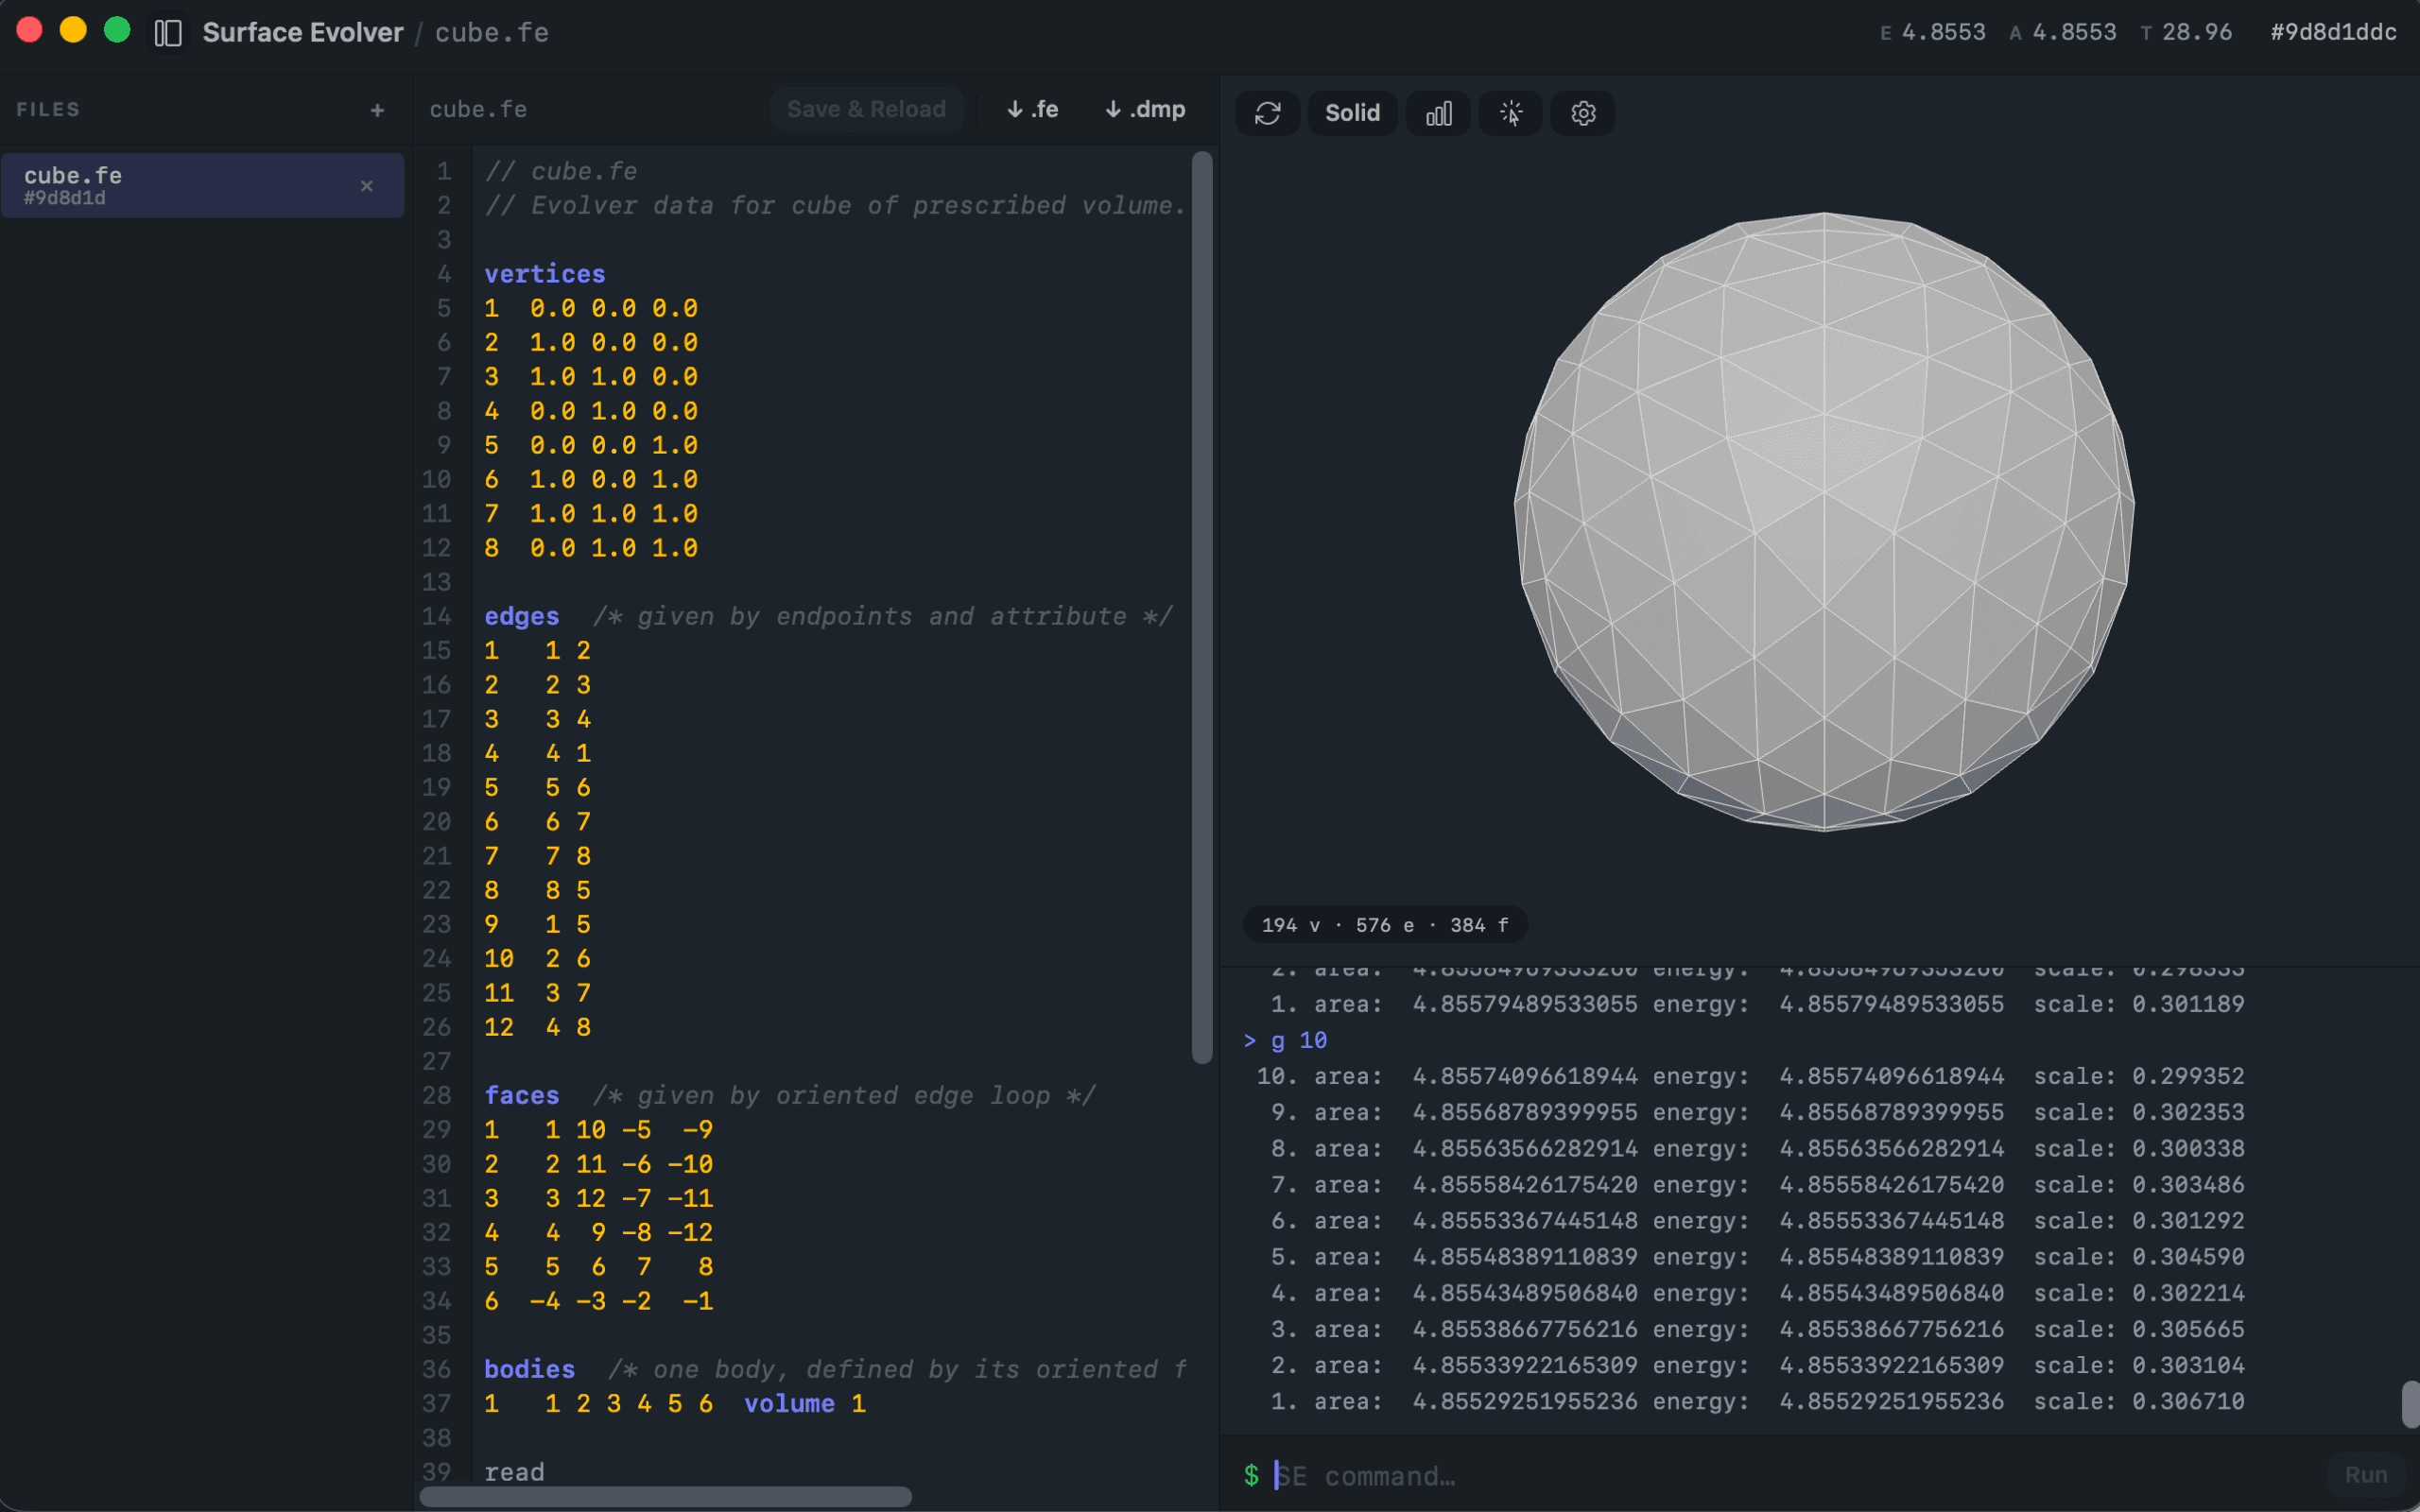Click line number 14 in gutter
The width and height of the screenshot is (2420, 1512).
(x=436, y=616)
